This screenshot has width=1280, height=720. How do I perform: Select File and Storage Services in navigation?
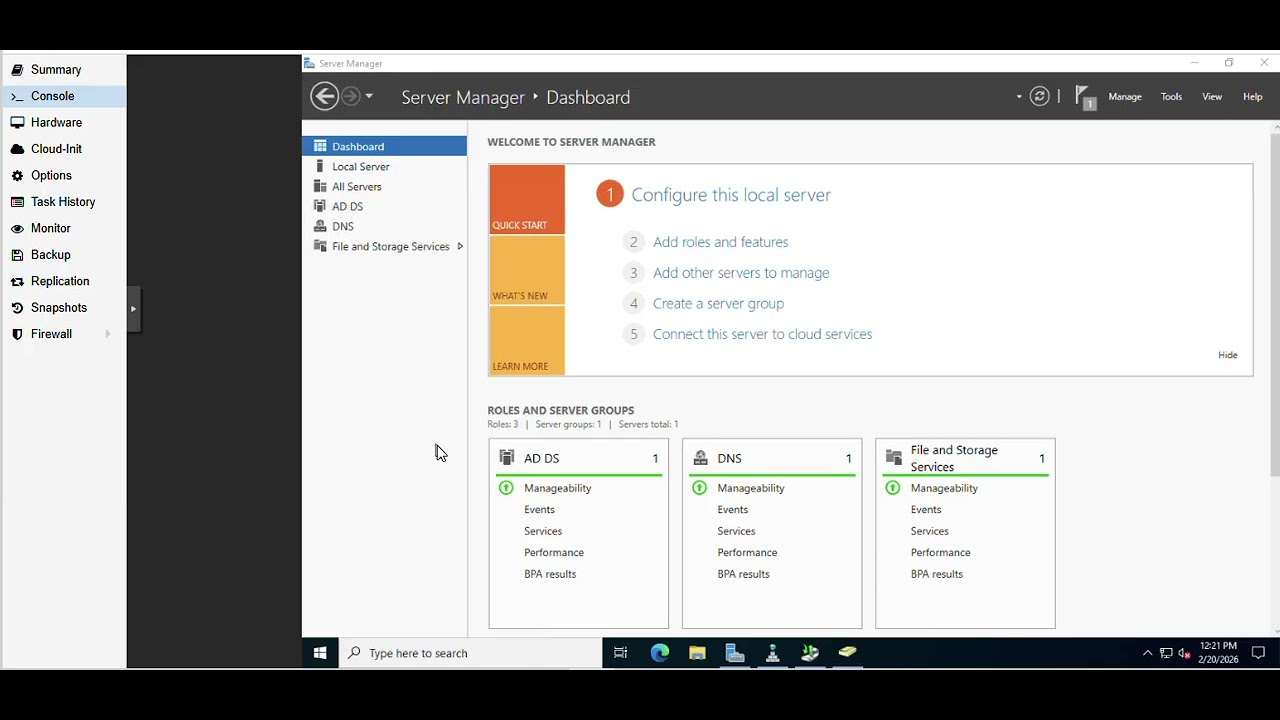point(384,246)
